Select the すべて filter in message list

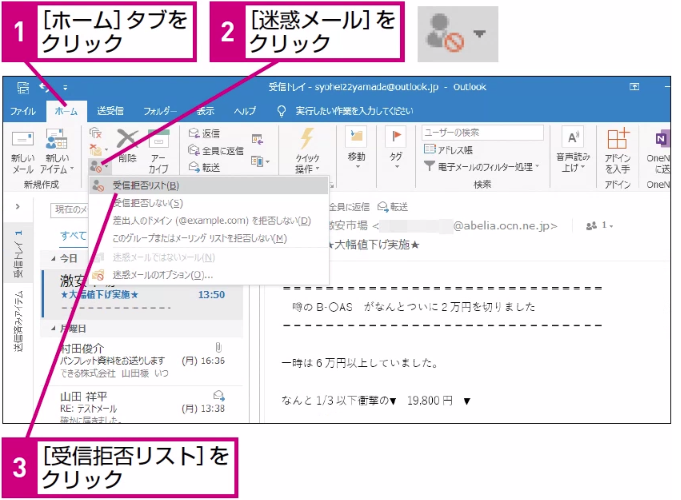(x=73, y=236)
